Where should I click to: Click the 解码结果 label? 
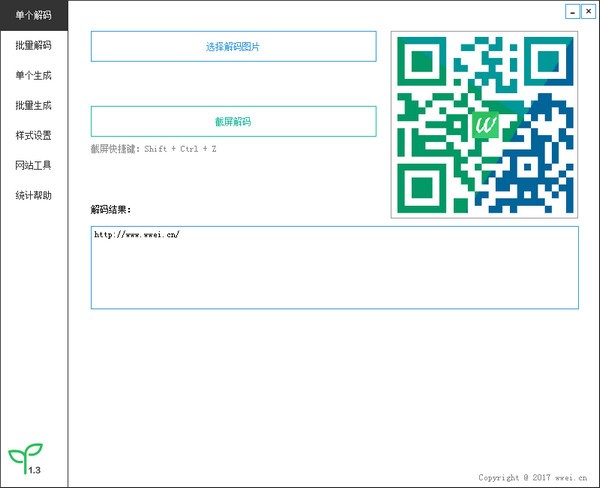click(x=111, y=210)
